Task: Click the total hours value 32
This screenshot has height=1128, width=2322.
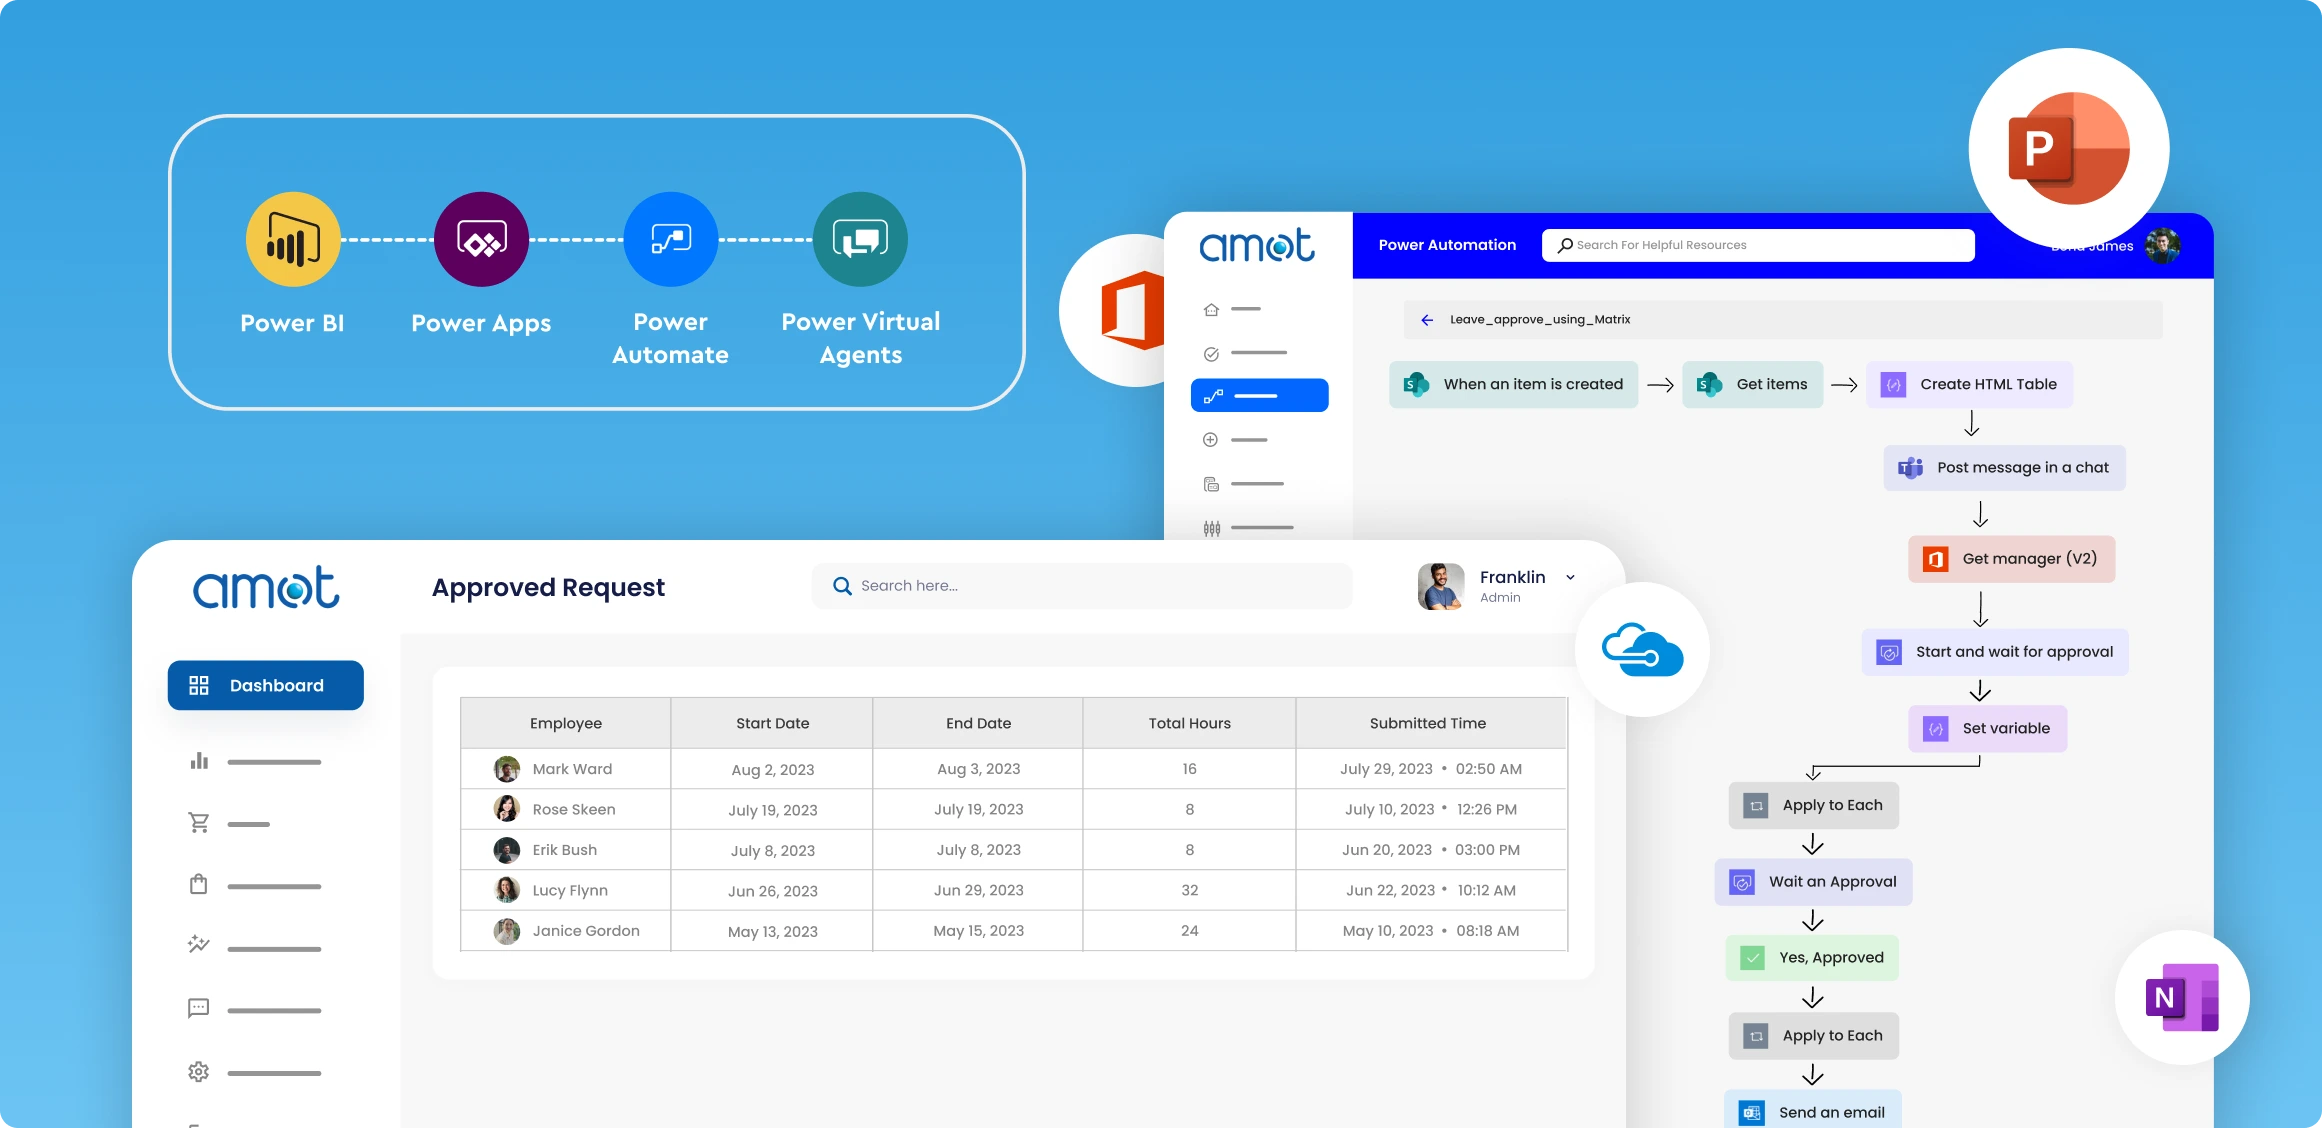Action: pos(1189,890)
